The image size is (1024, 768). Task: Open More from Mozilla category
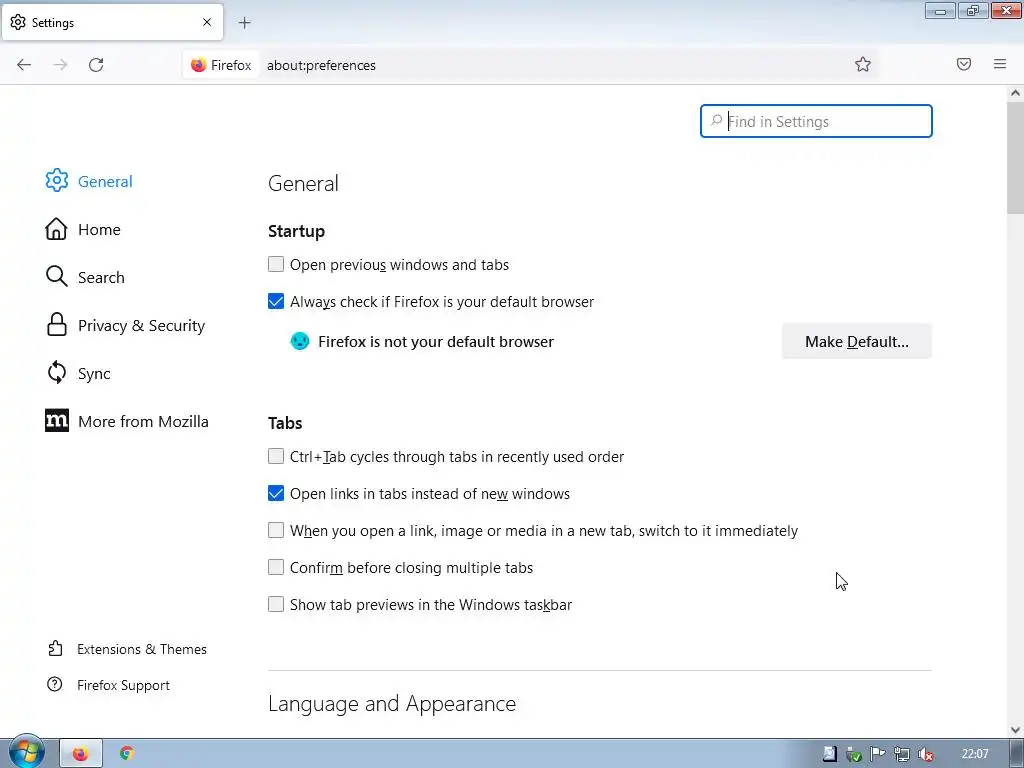tap(143, 421)
